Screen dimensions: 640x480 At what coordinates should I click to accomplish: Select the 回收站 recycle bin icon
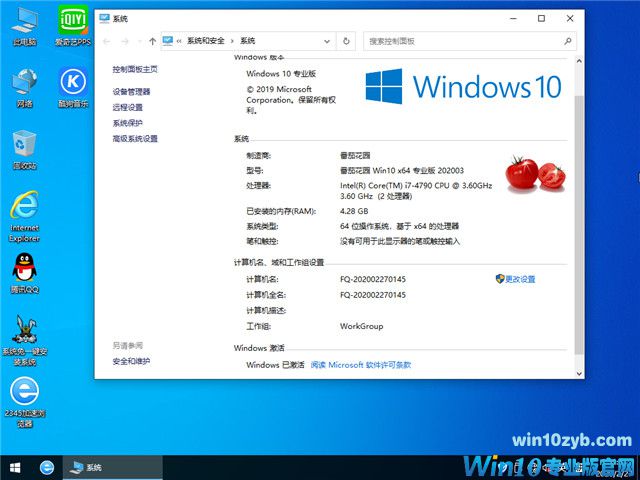click(x=24, y=150)
